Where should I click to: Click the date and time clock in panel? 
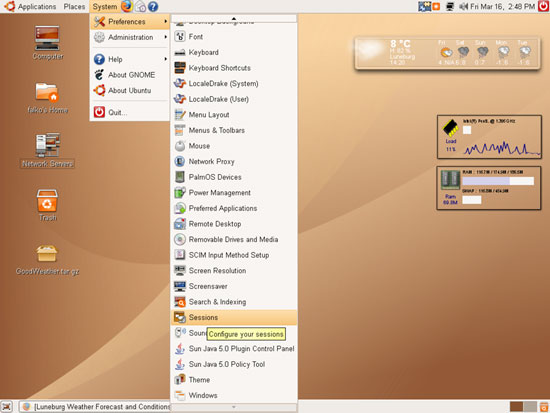click(502, 6)
